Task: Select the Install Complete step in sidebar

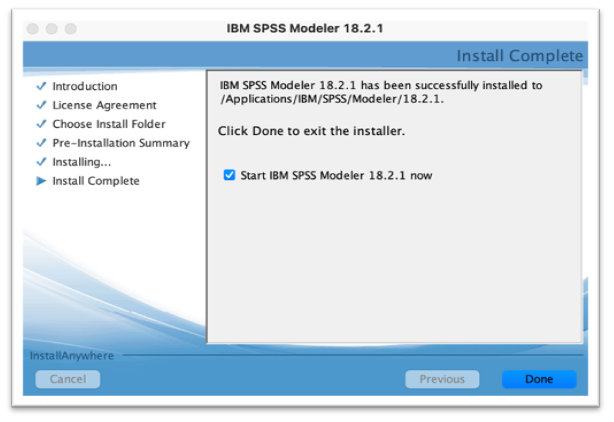Action: (x=96, y=181)
